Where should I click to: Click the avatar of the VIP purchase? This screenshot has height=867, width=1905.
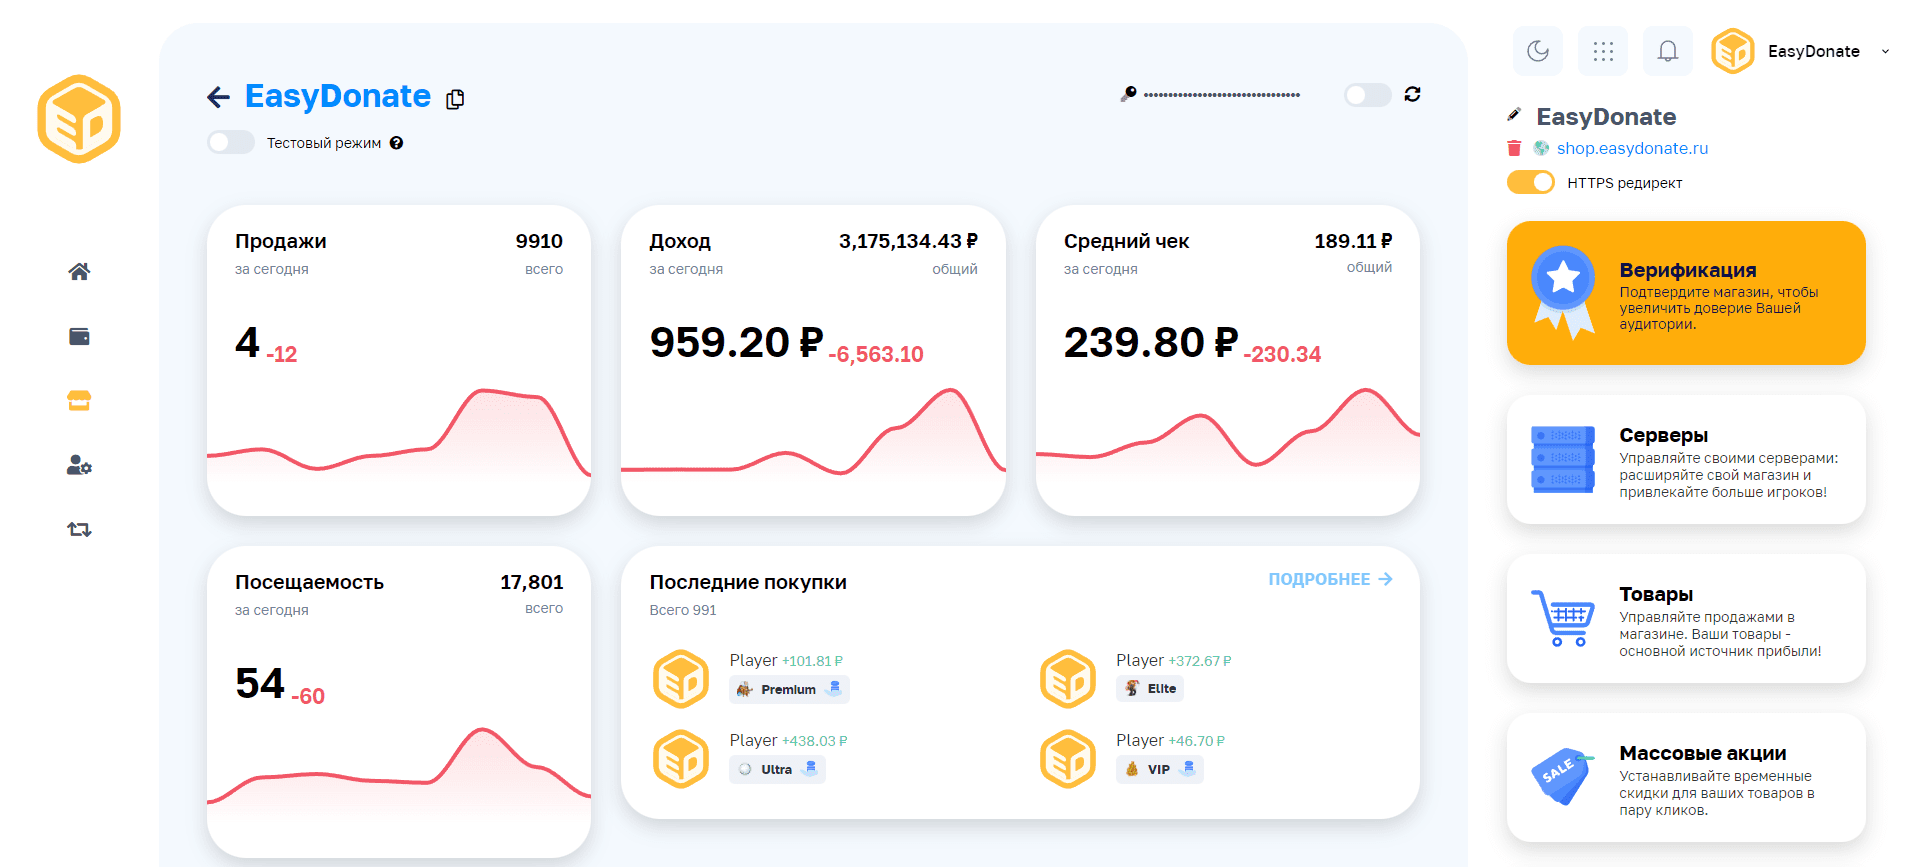point(1068,759)
